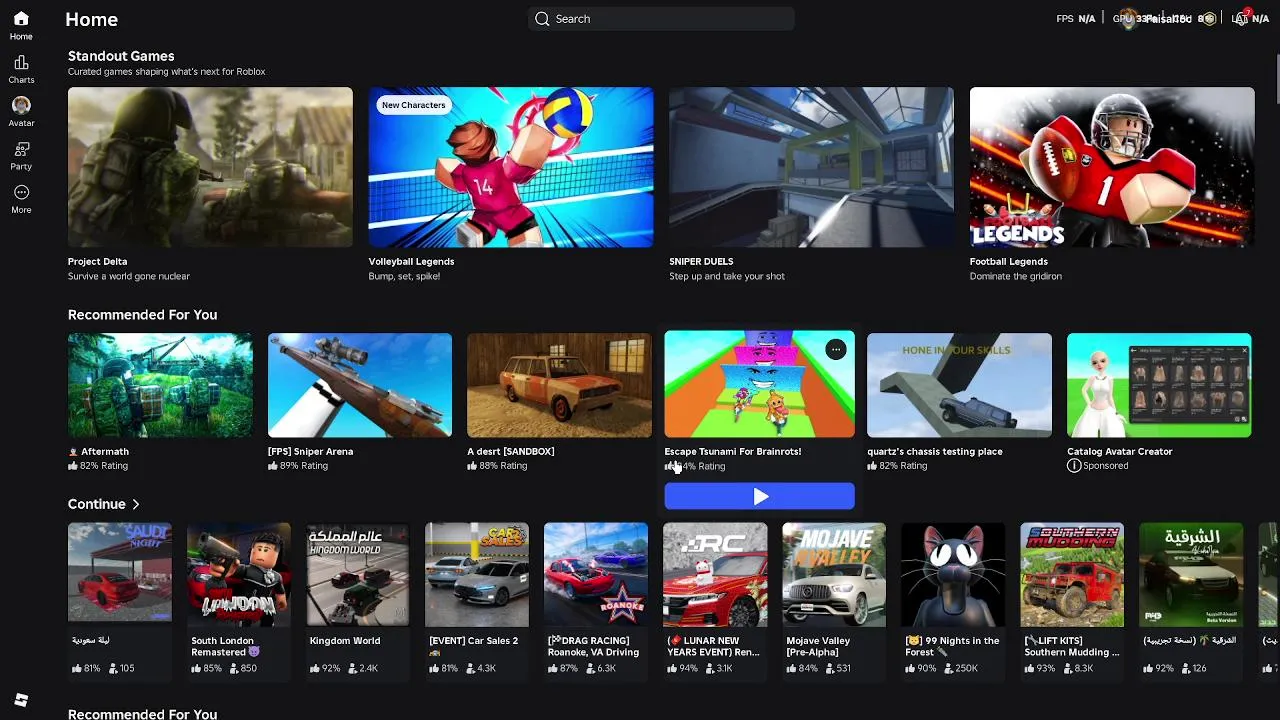This screenshot has width=1280, height=720.
Task: Open the Volleyball Legends game thumbnail
Action: (x=511, y=167)
